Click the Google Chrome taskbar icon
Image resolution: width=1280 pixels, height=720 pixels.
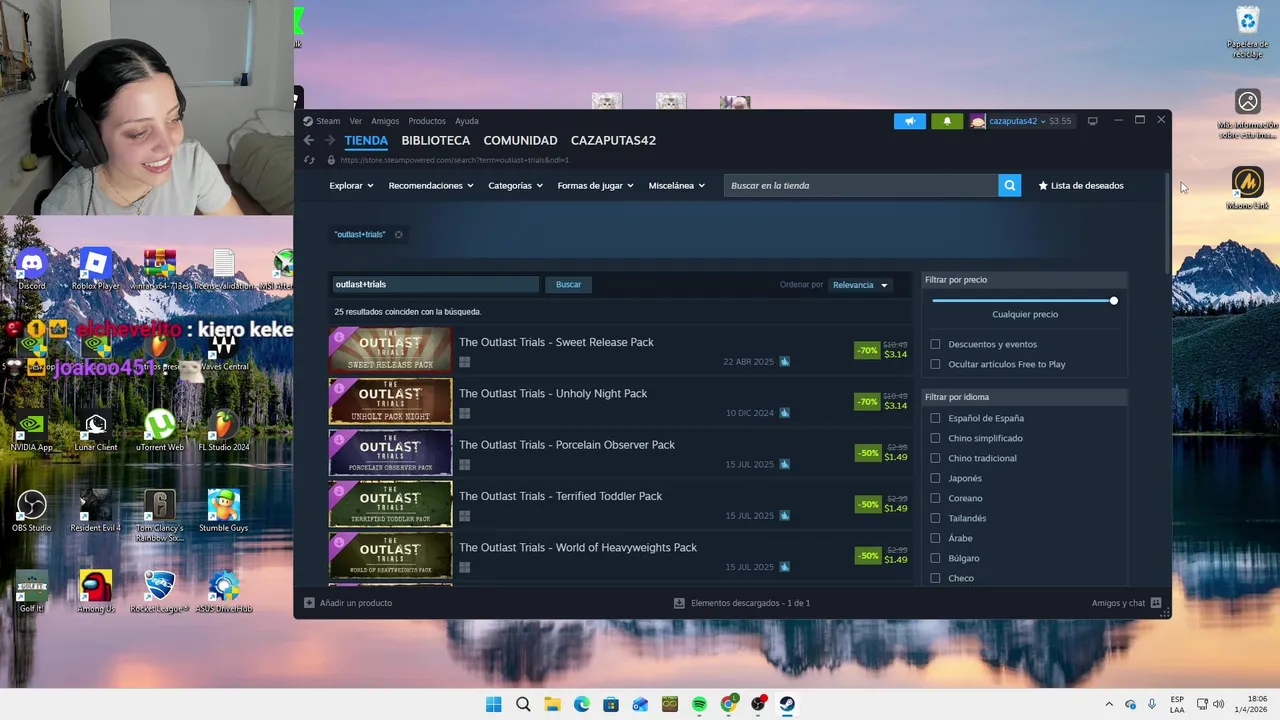point(729,704)
